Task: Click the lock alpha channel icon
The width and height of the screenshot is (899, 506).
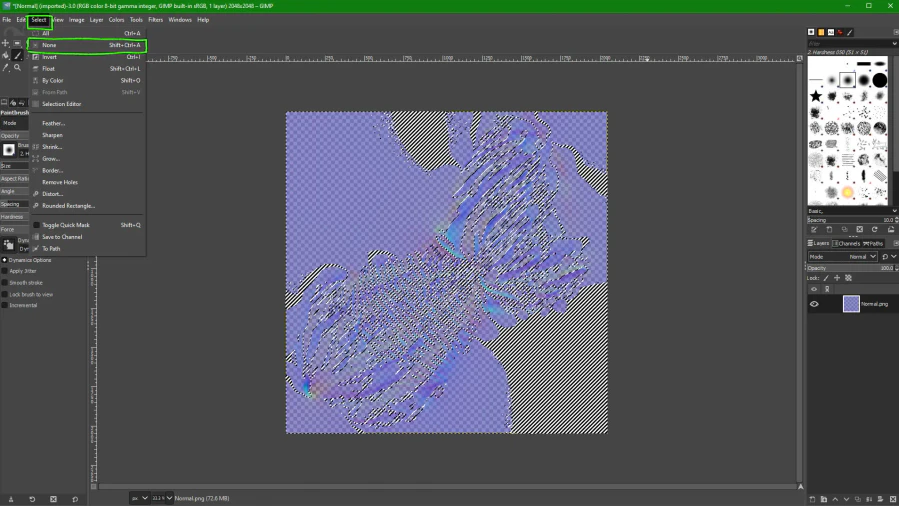Action: point(849,278)
